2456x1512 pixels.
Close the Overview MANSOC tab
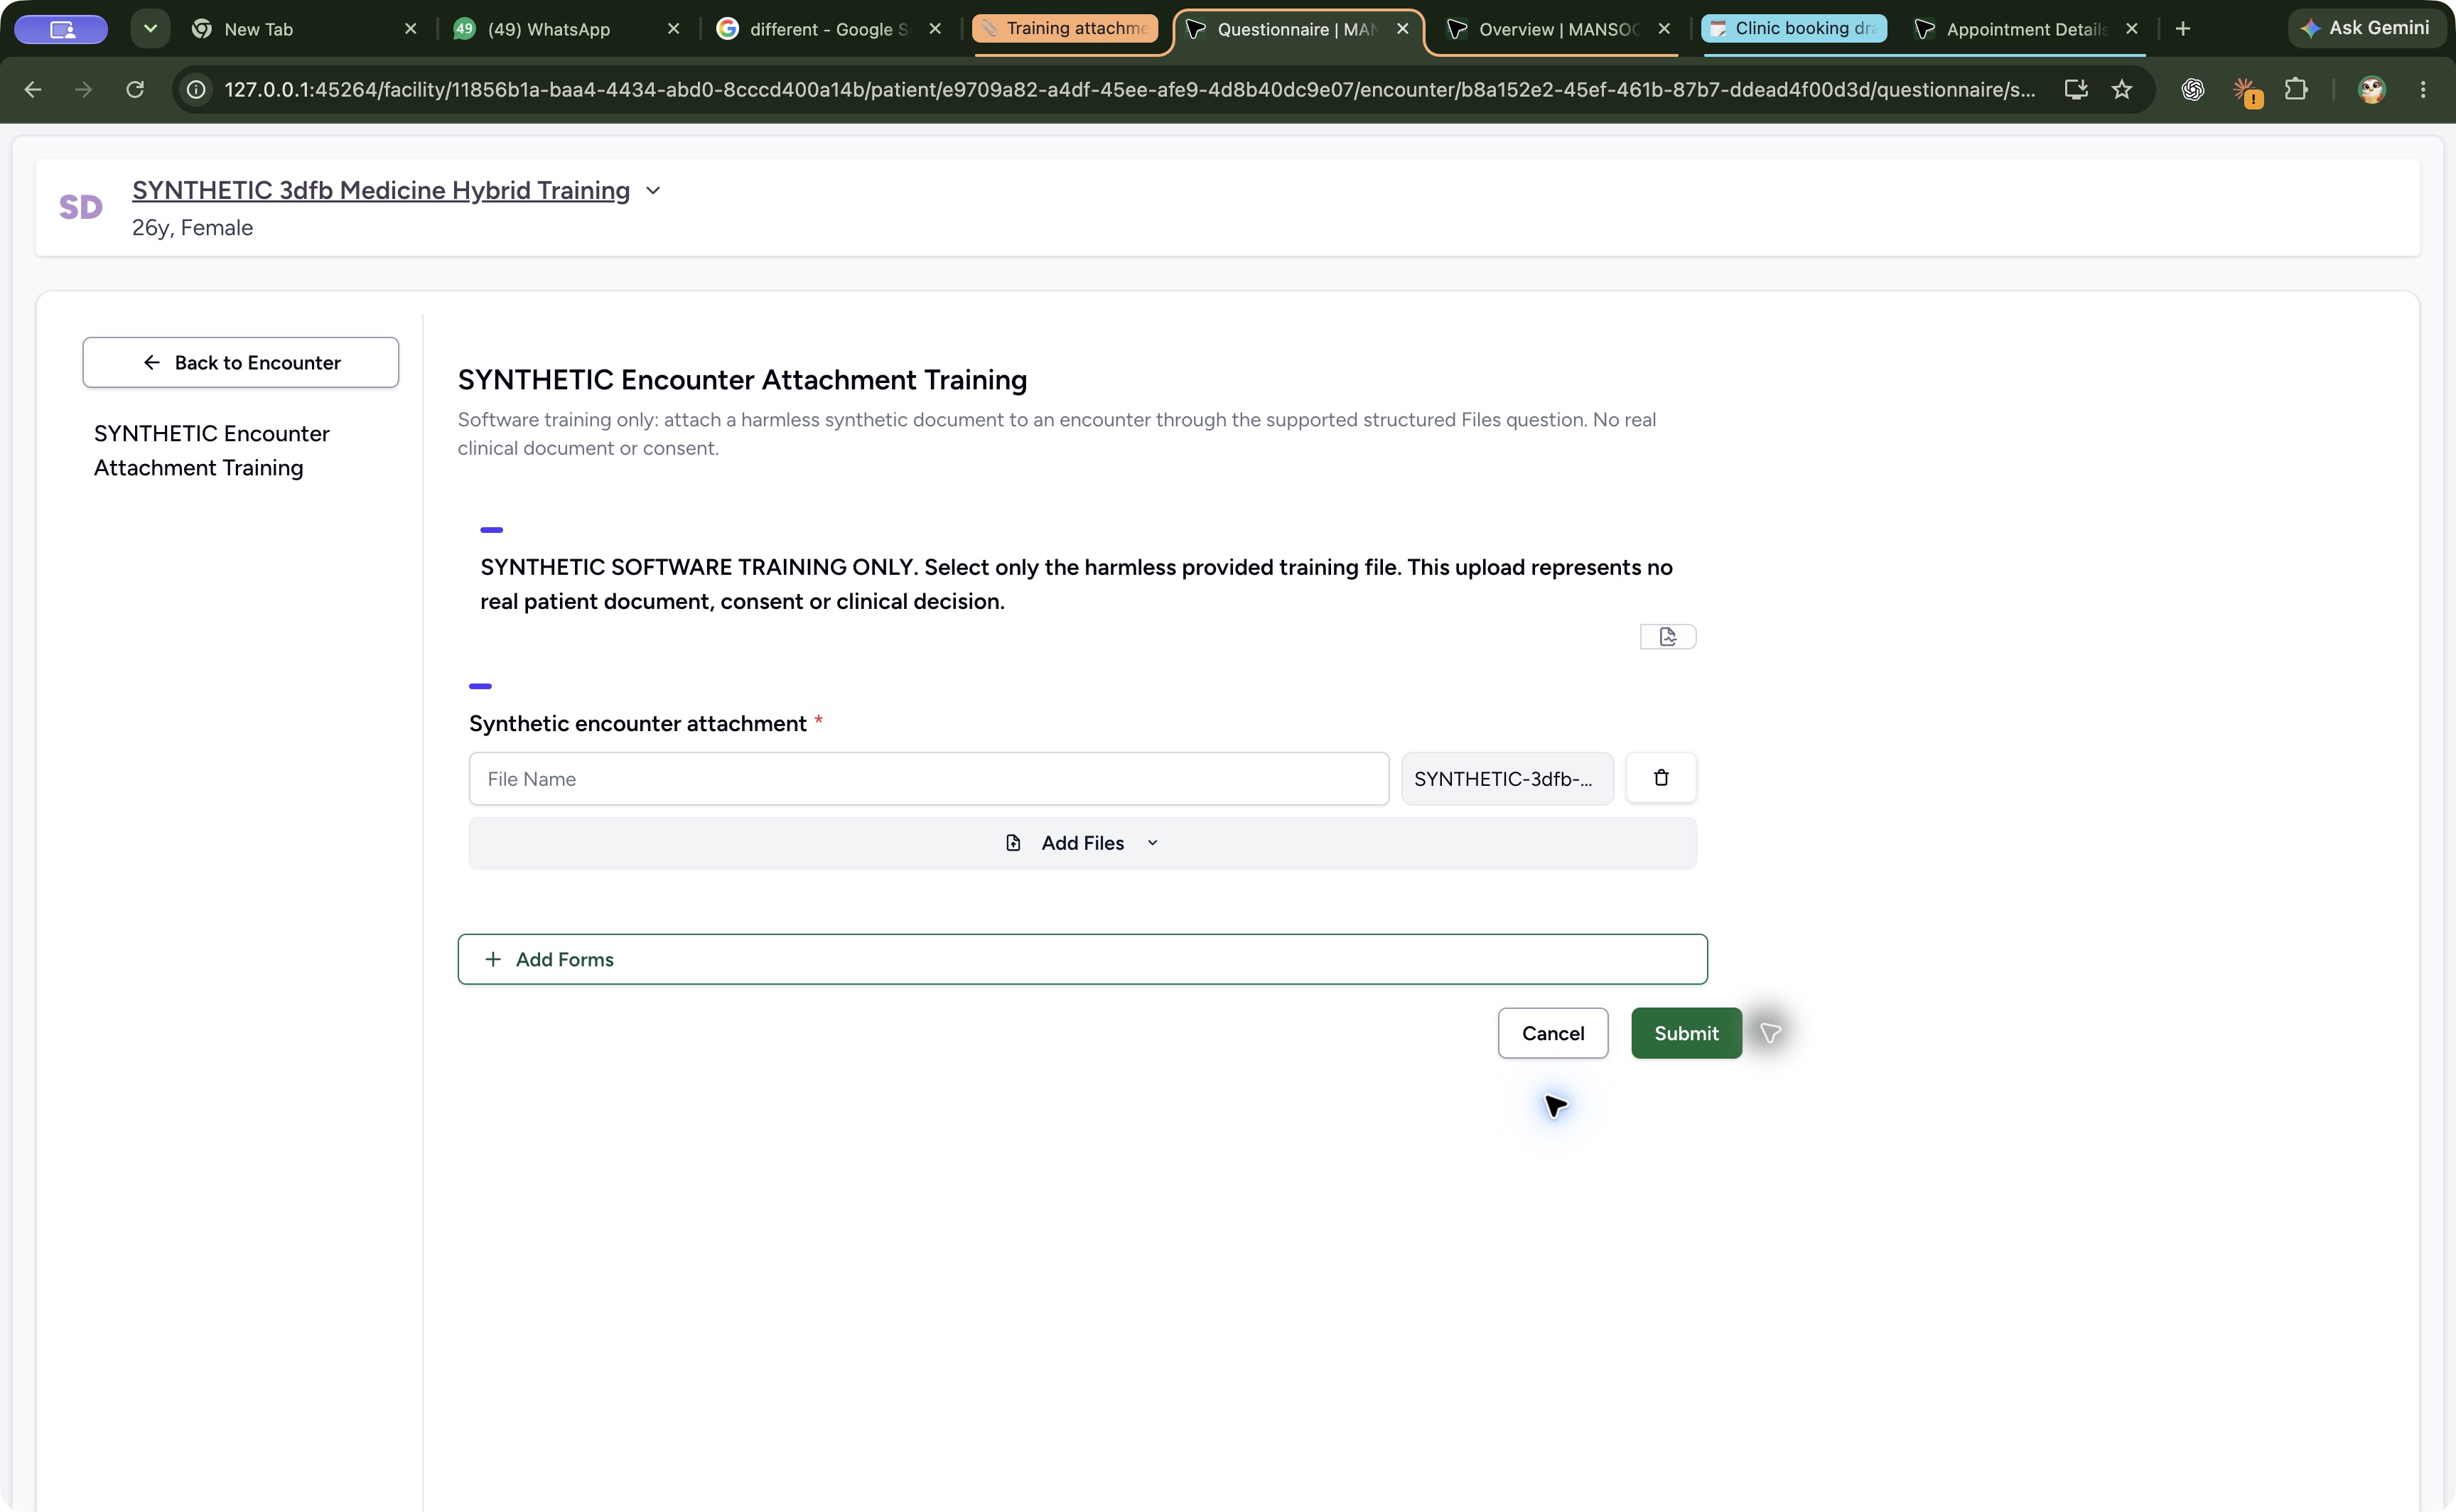point(1664,29)
